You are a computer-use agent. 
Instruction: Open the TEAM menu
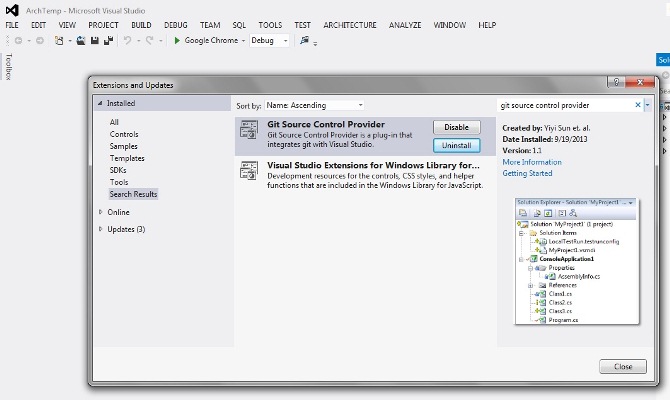point(210,25)
